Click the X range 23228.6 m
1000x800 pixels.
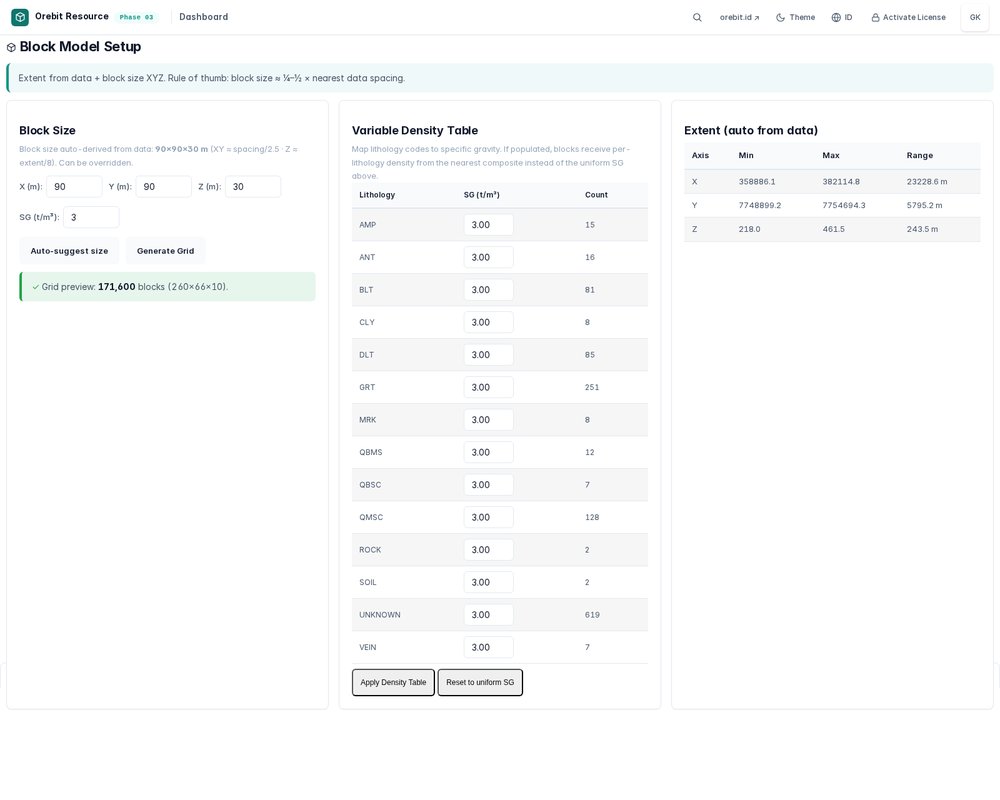pos(927,182)
